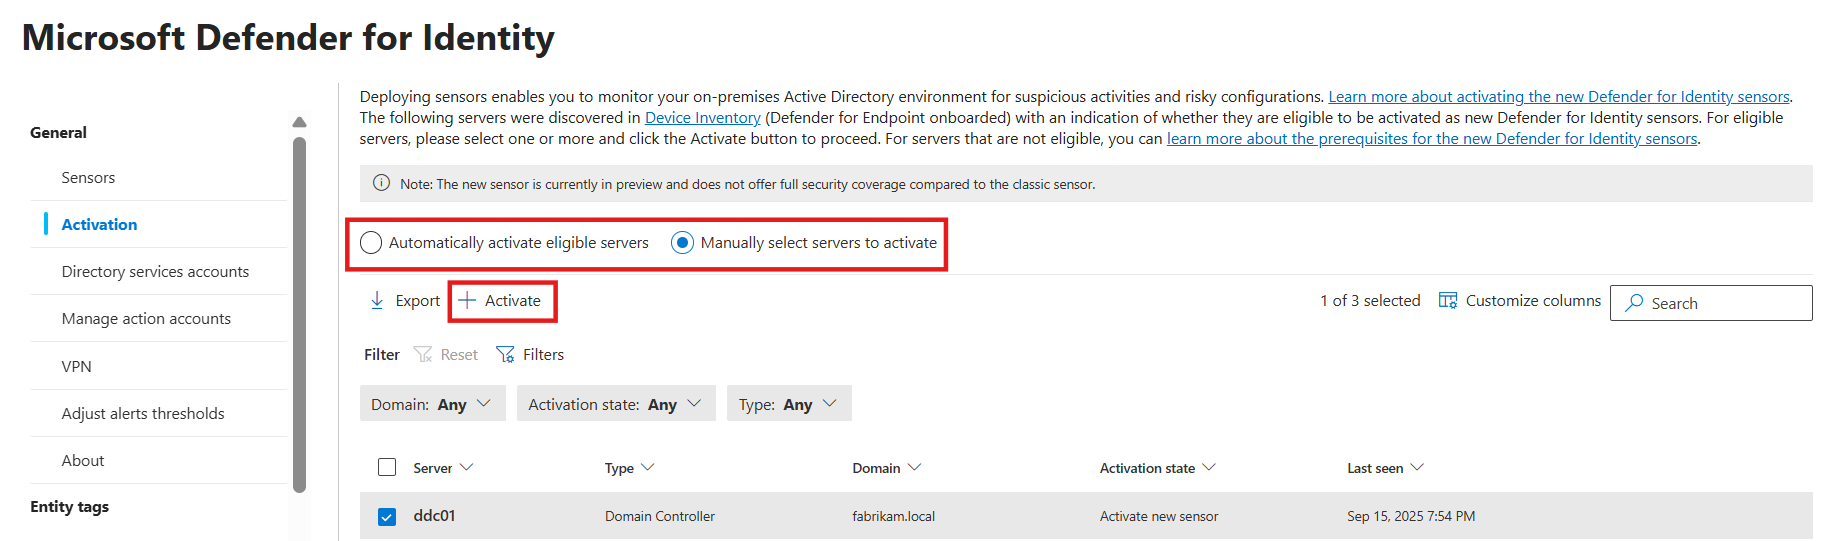Click the Reset filter icon
Screen dimensions: 1828x541
423,355
